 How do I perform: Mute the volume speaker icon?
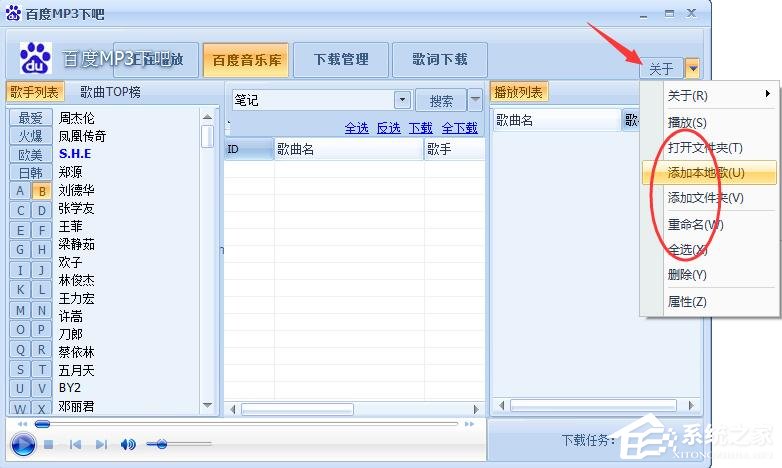(128, 444)
